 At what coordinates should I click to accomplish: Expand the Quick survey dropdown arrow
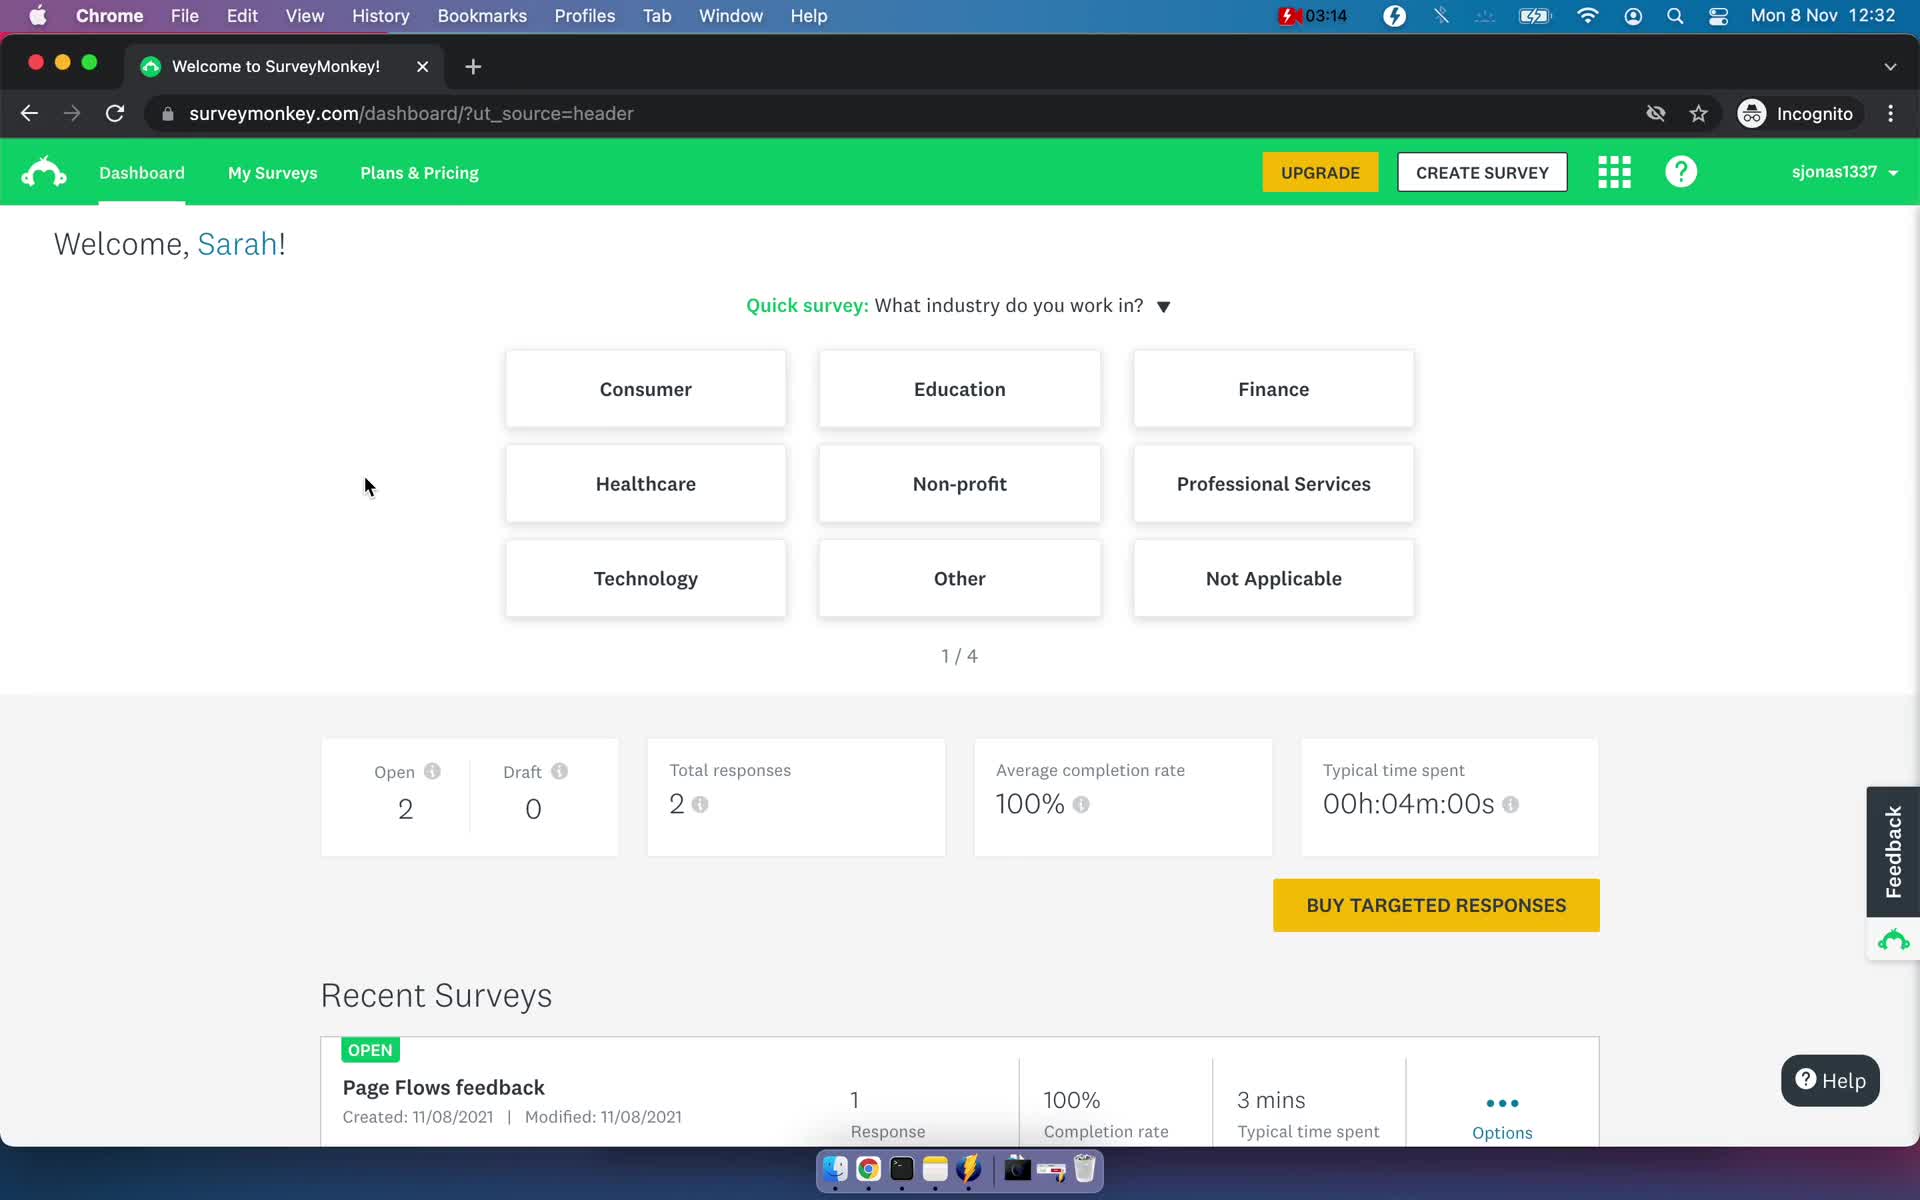(x=1163, y=306)
